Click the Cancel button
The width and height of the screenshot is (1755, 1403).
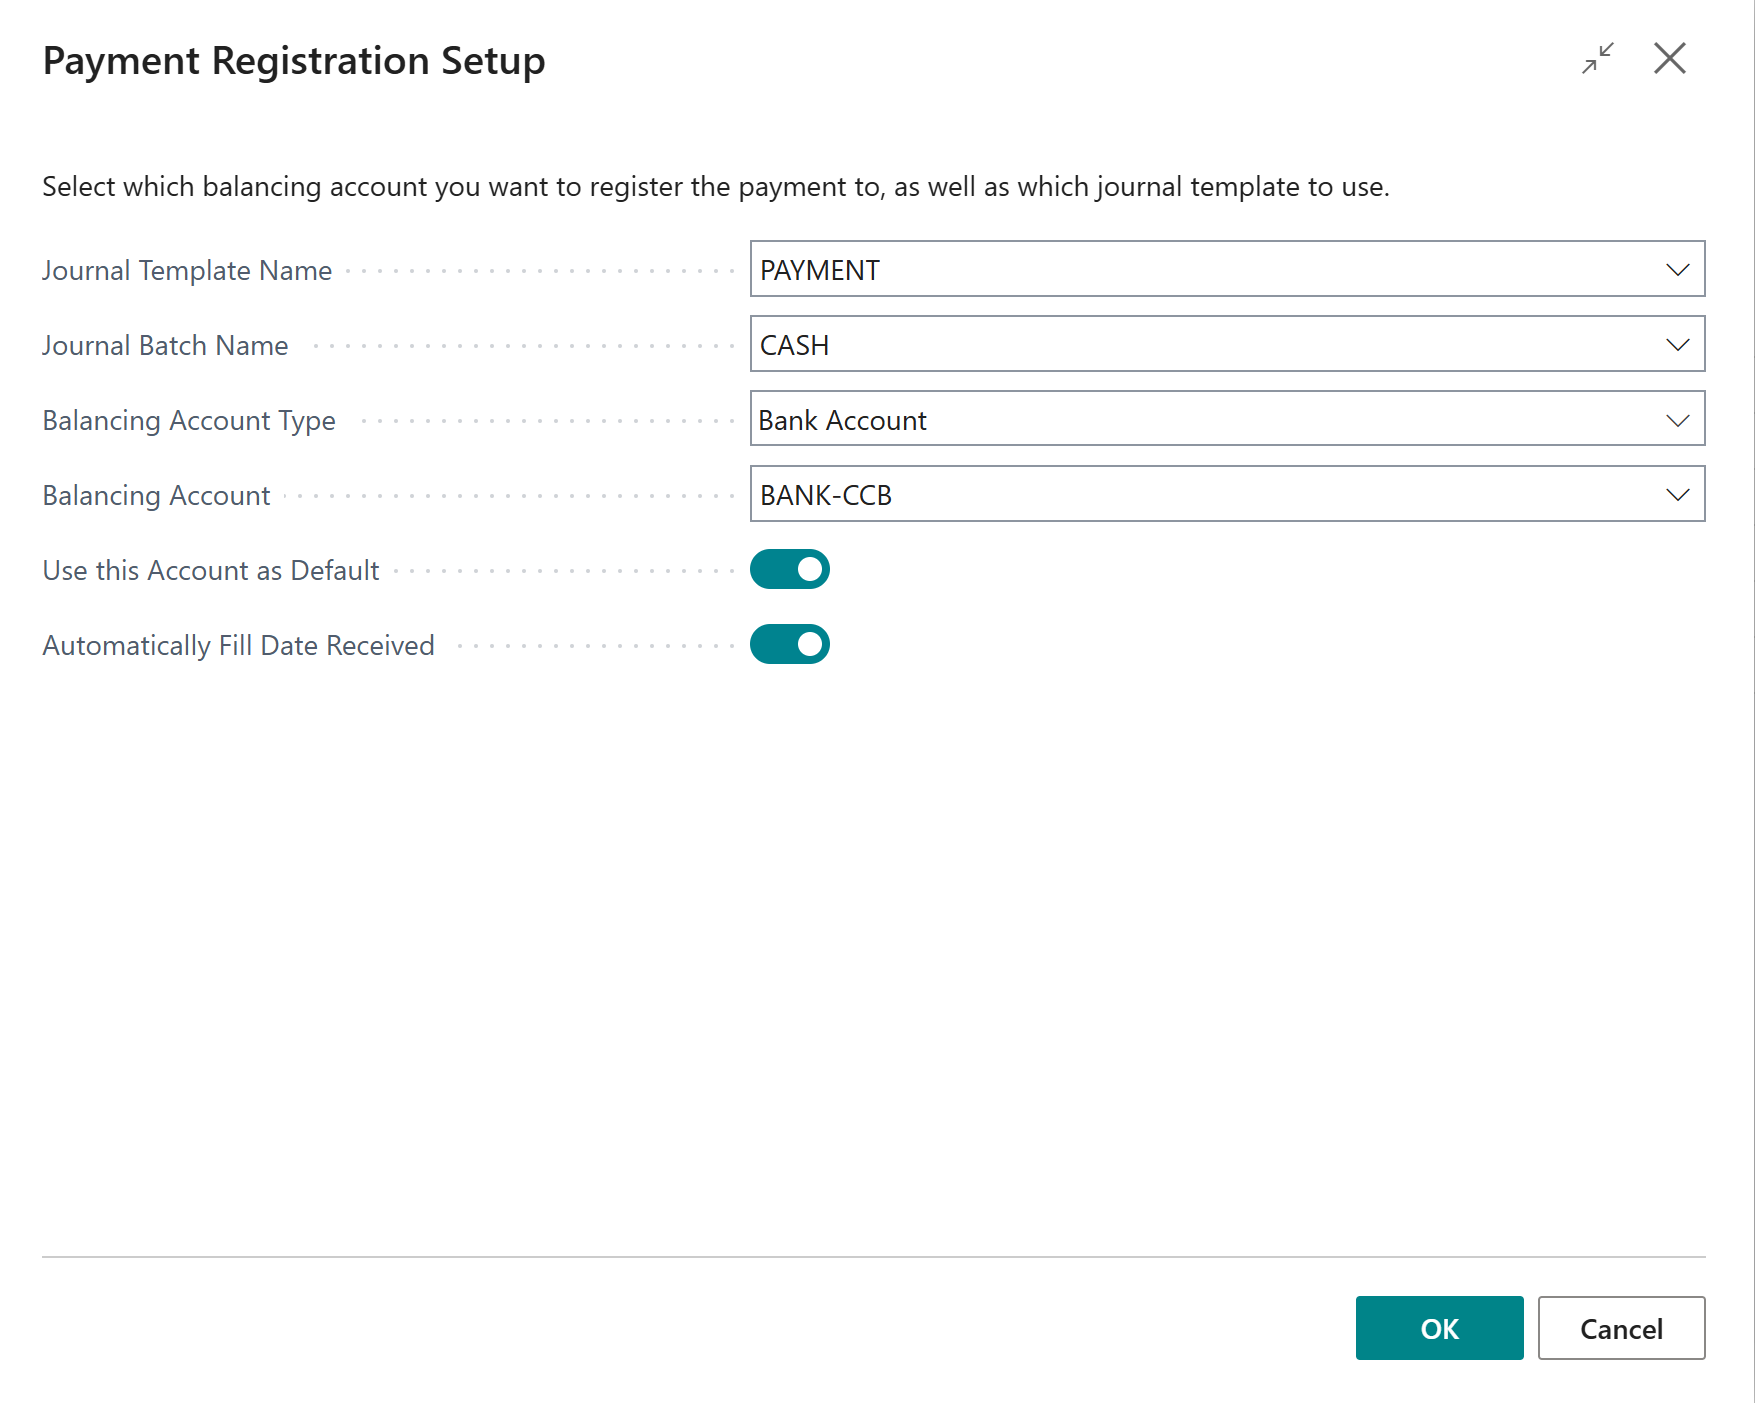point(1621,1328)
